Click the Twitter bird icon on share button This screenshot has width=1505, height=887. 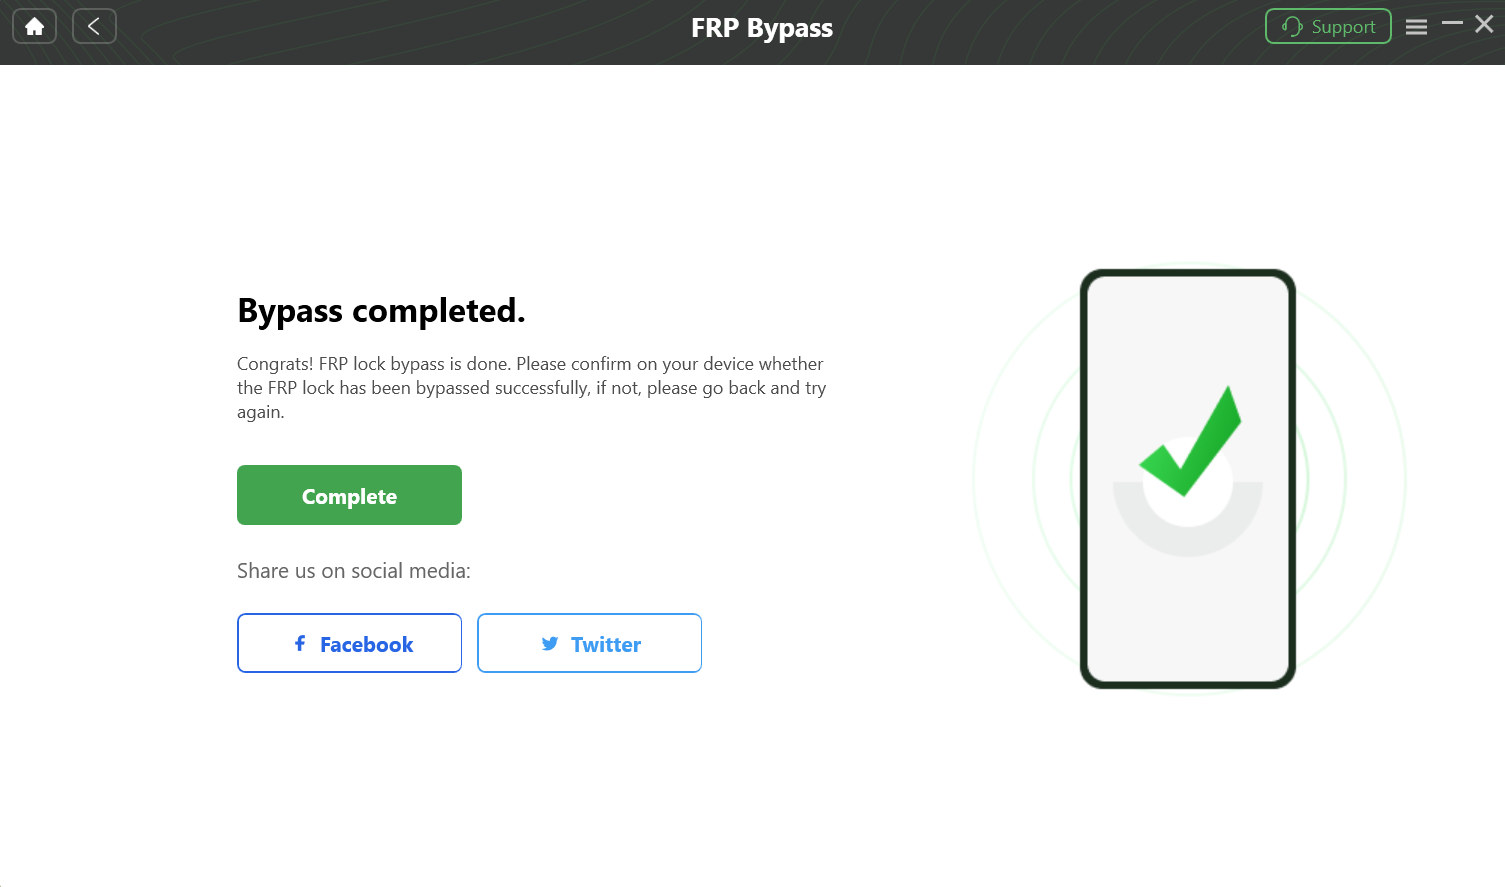tap(550, 644)
